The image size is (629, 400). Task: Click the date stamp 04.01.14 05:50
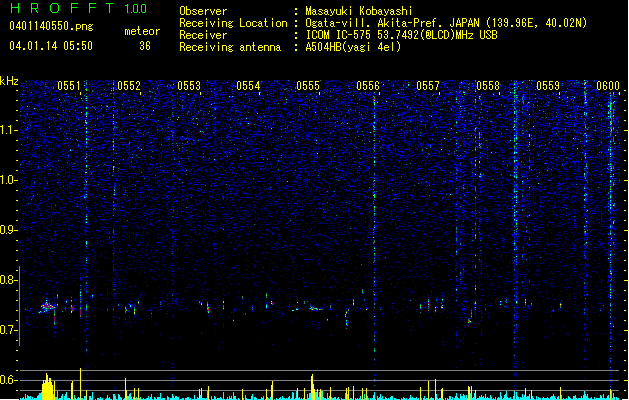[x=51, y=46]
